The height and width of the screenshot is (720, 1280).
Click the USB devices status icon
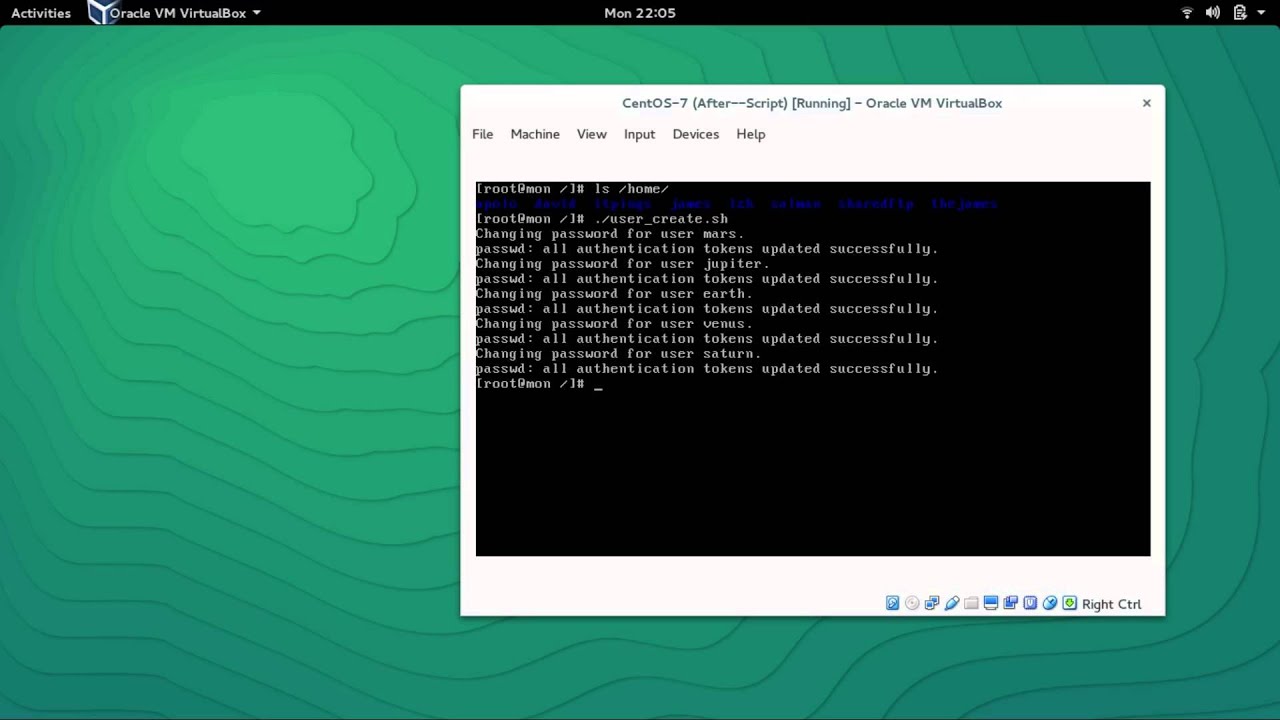click(x=952, y=603)
